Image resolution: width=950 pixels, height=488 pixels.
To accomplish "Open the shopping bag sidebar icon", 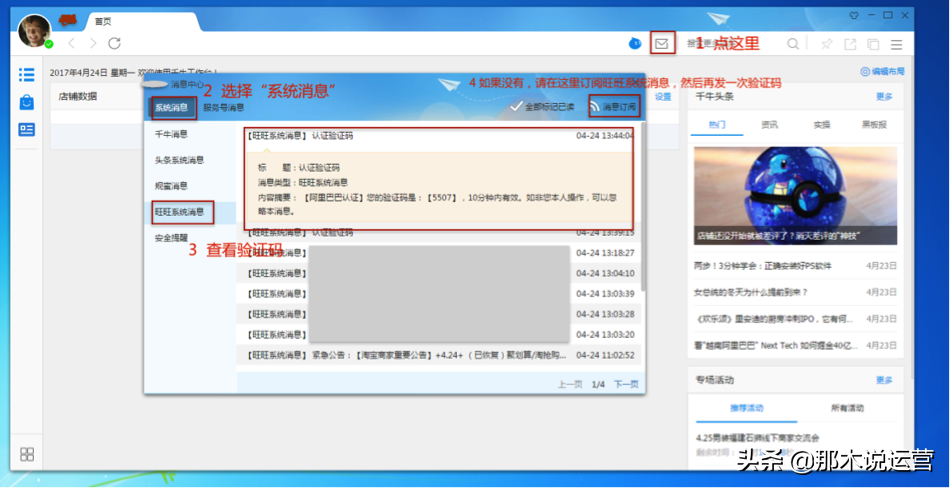I will pos(27,102).
